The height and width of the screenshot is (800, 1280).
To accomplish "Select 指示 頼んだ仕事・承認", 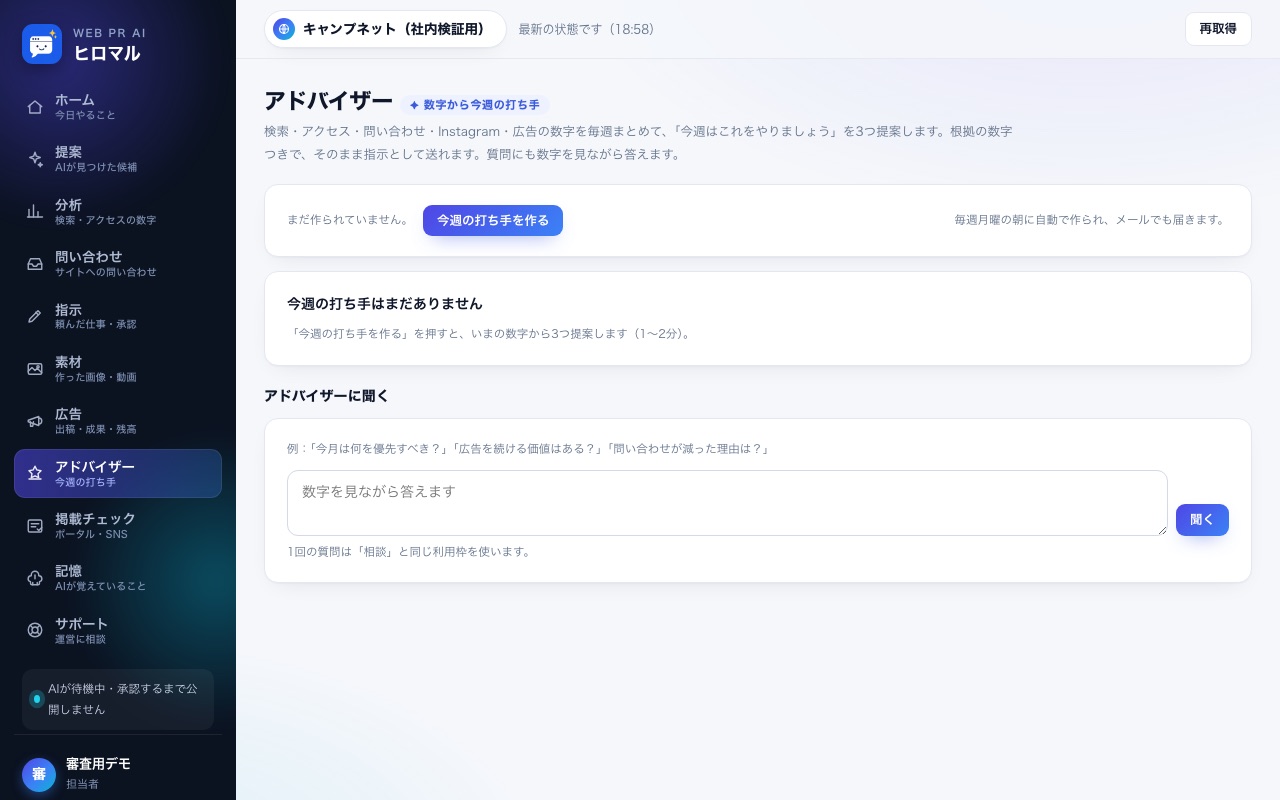I will click(118, 316).
